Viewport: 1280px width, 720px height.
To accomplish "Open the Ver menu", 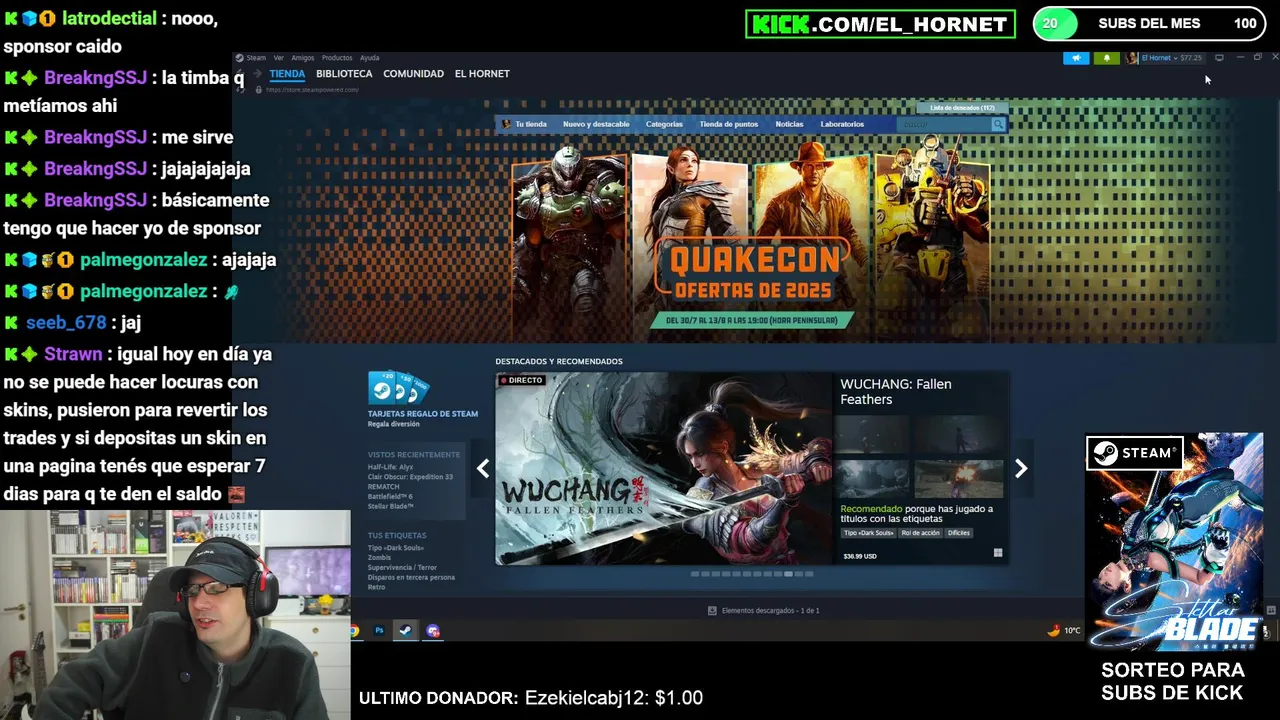I will coord(279,58).
